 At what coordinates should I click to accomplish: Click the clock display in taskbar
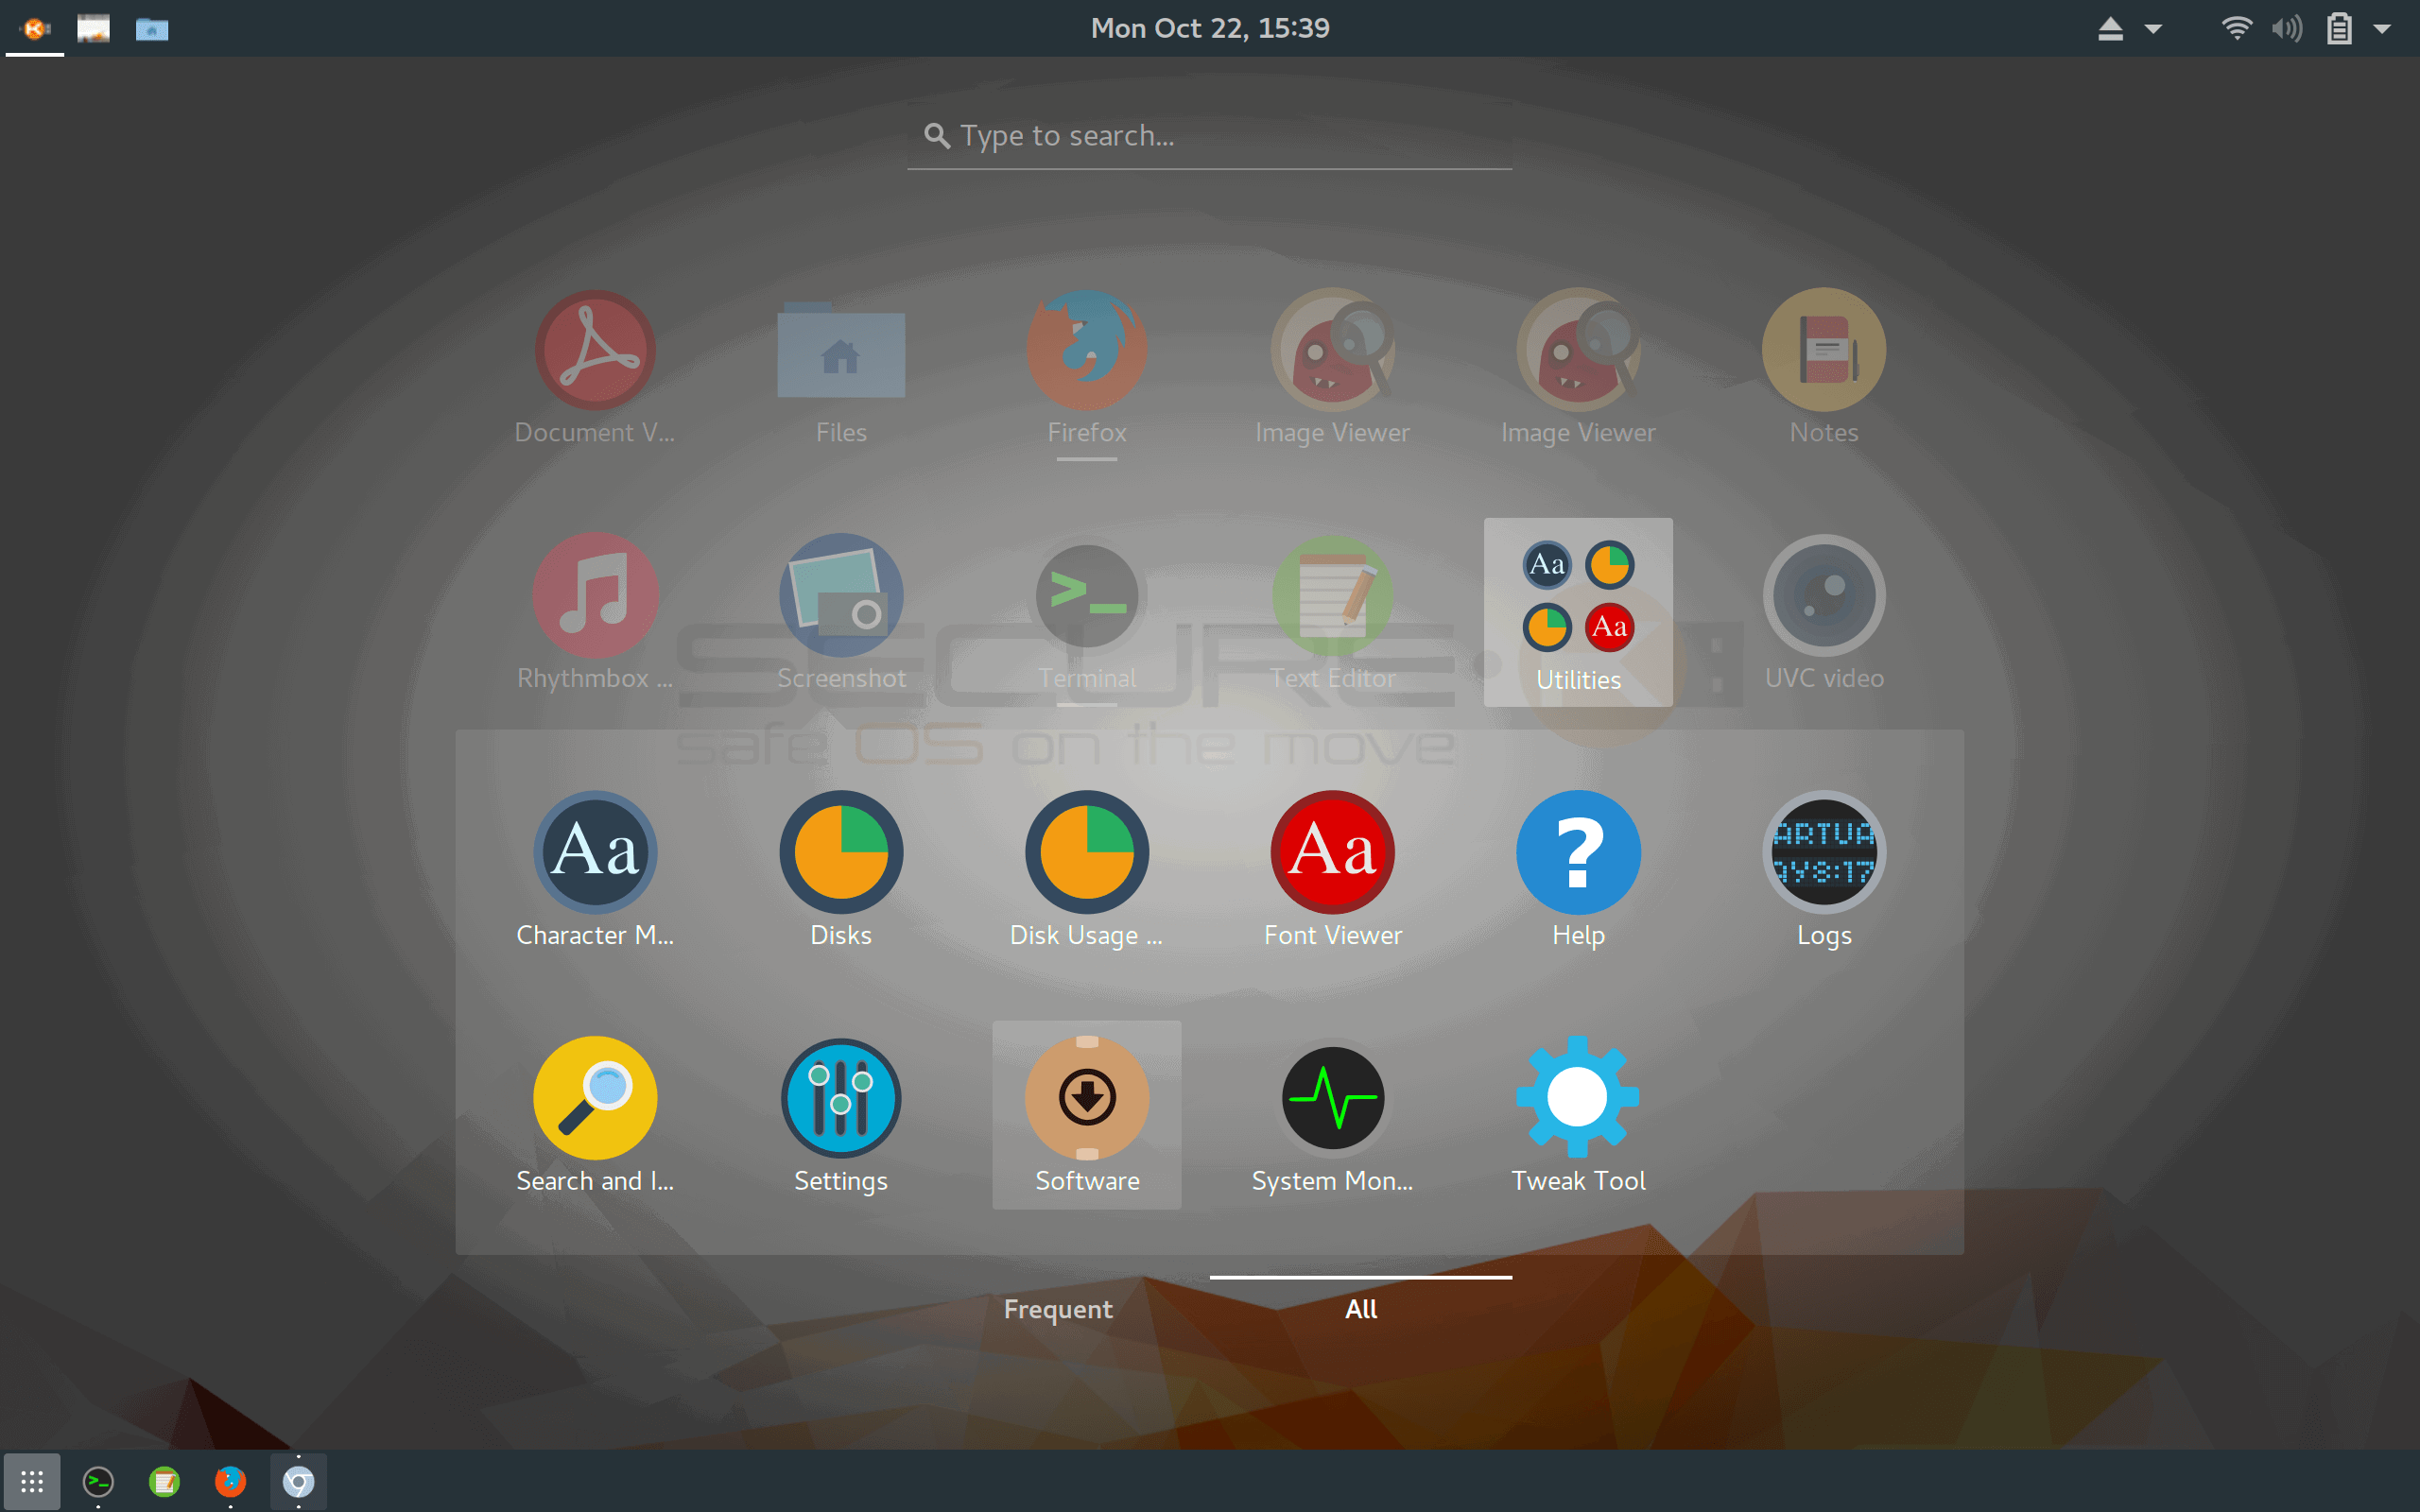tap(1209, 25)
